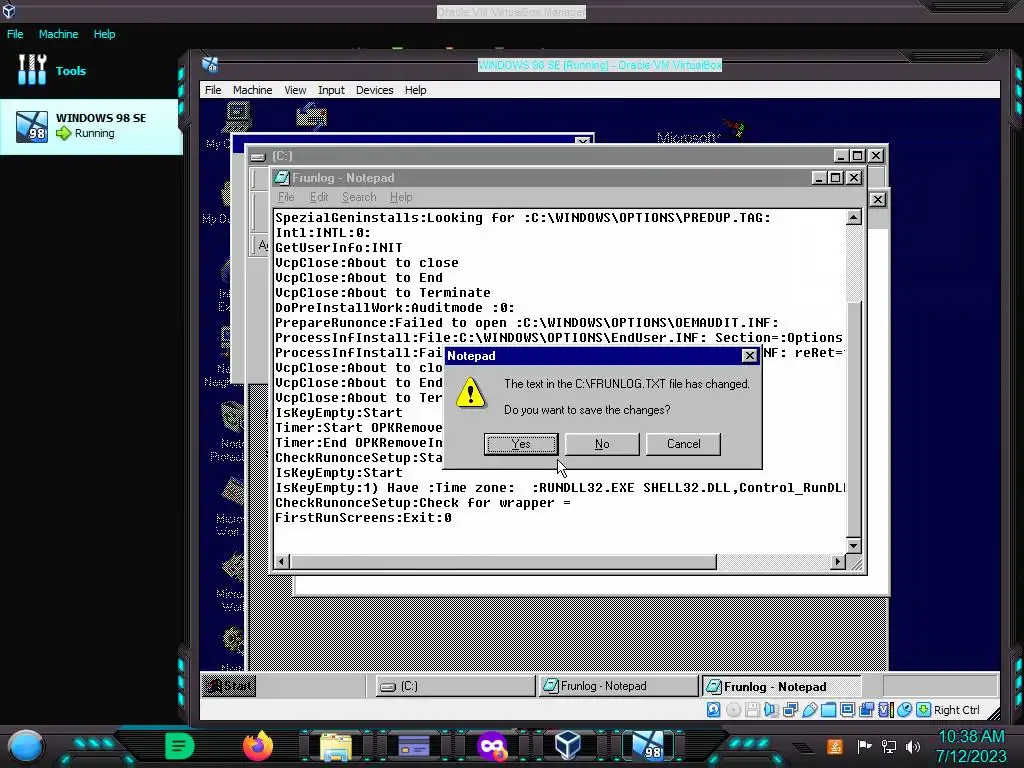Open the Notepad Edit menu

click(319, 197)
